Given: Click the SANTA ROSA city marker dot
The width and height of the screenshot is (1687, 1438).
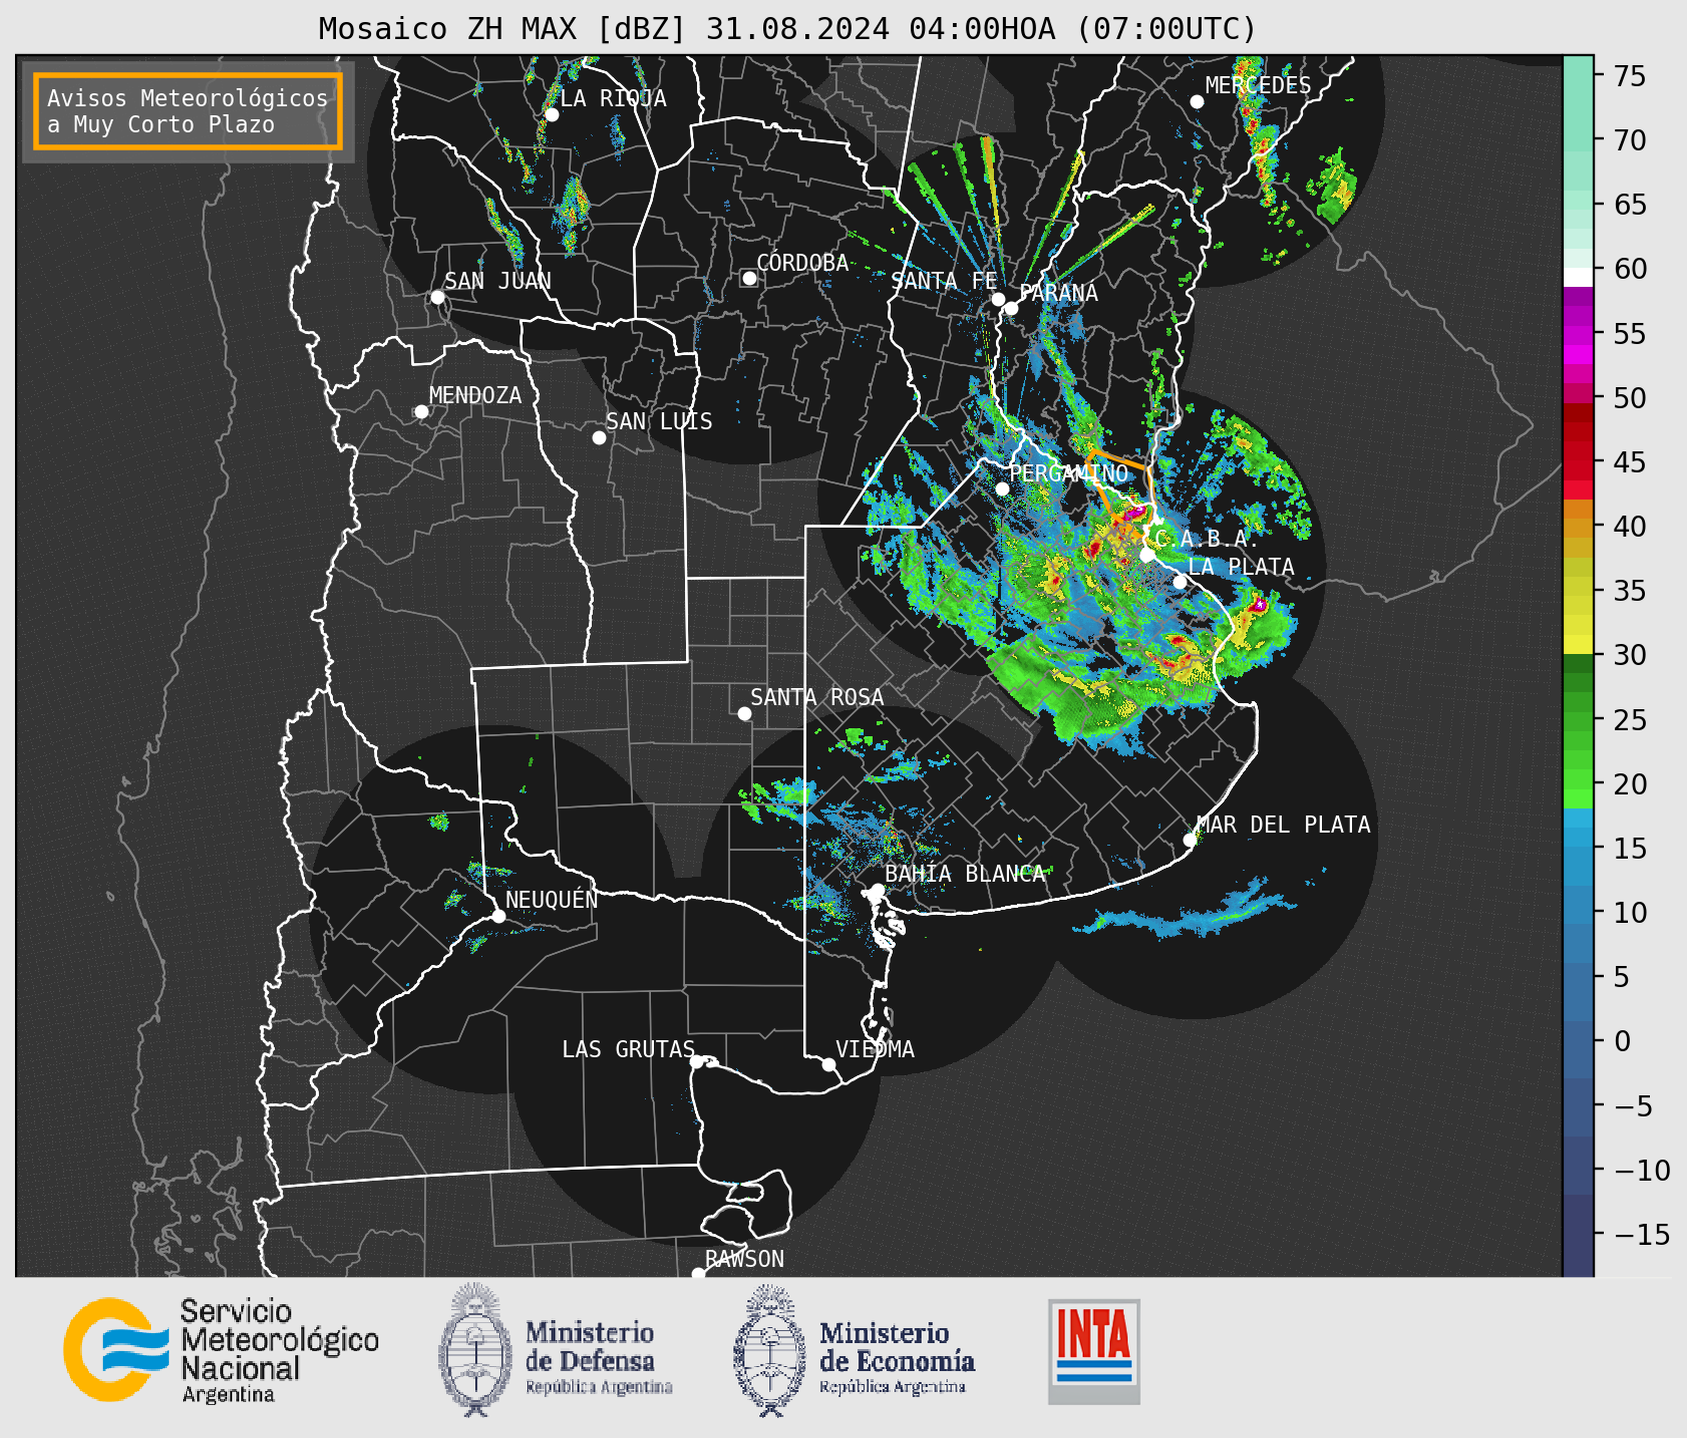Looking at the screenshot, I should (x=744, y=713).
